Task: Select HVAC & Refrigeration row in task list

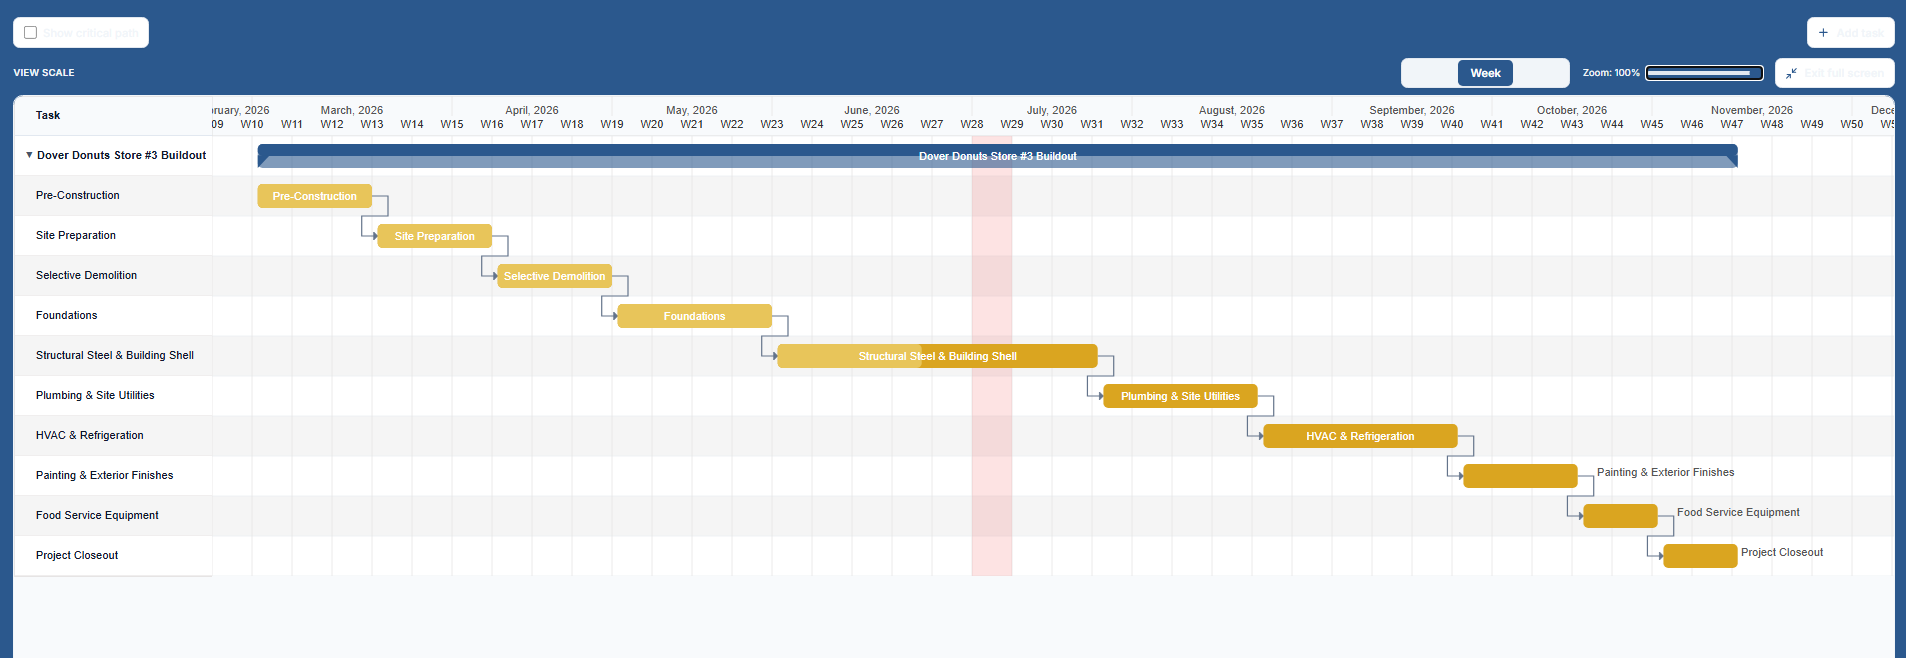Action: coord(113,436)
